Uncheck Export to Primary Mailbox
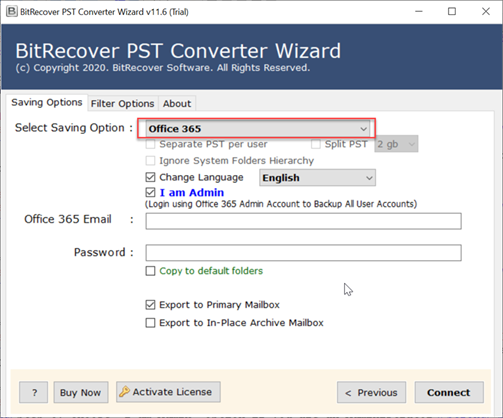Image resolution: width=503 pixels, height=418 pixels. pyautogui.click(x=150, y=305)
